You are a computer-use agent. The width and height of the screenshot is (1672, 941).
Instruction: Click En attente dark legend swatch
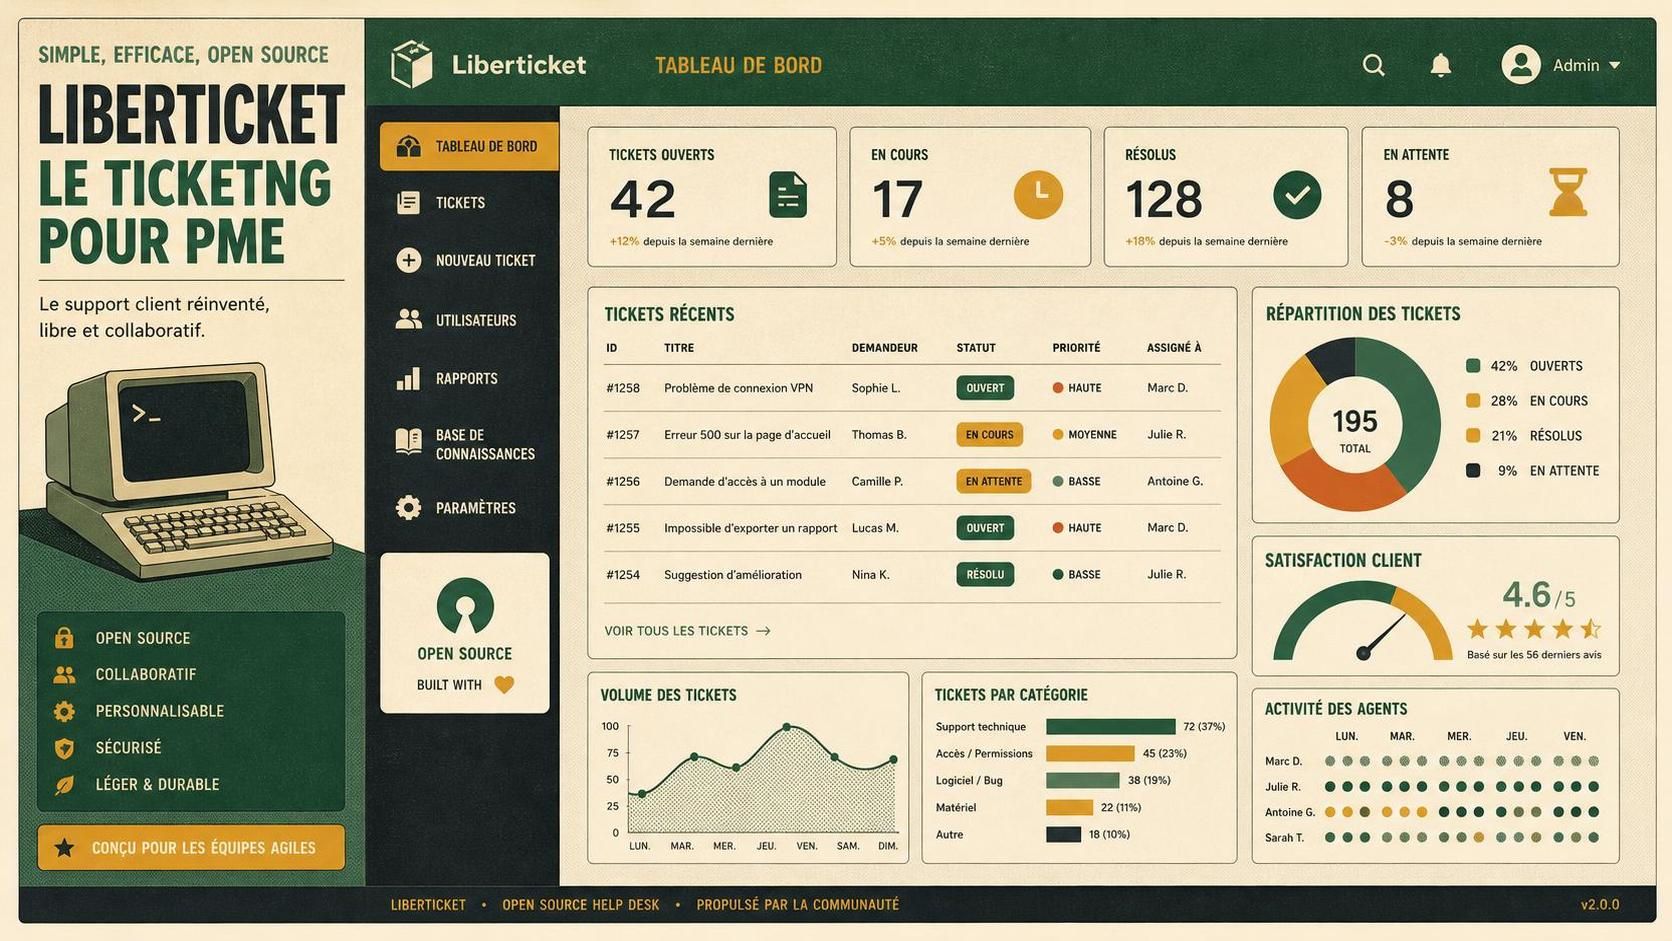click(x=1473, y=471)
